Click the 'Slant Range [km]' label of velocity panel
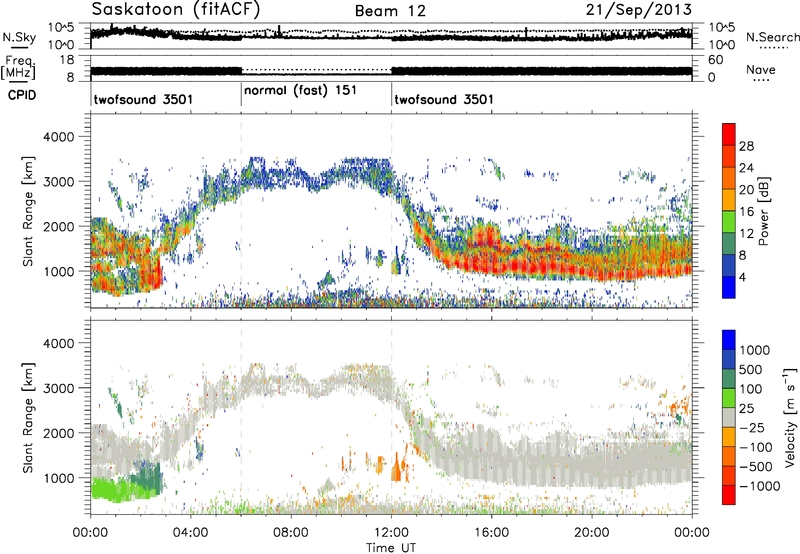 (x=28, y=418)
